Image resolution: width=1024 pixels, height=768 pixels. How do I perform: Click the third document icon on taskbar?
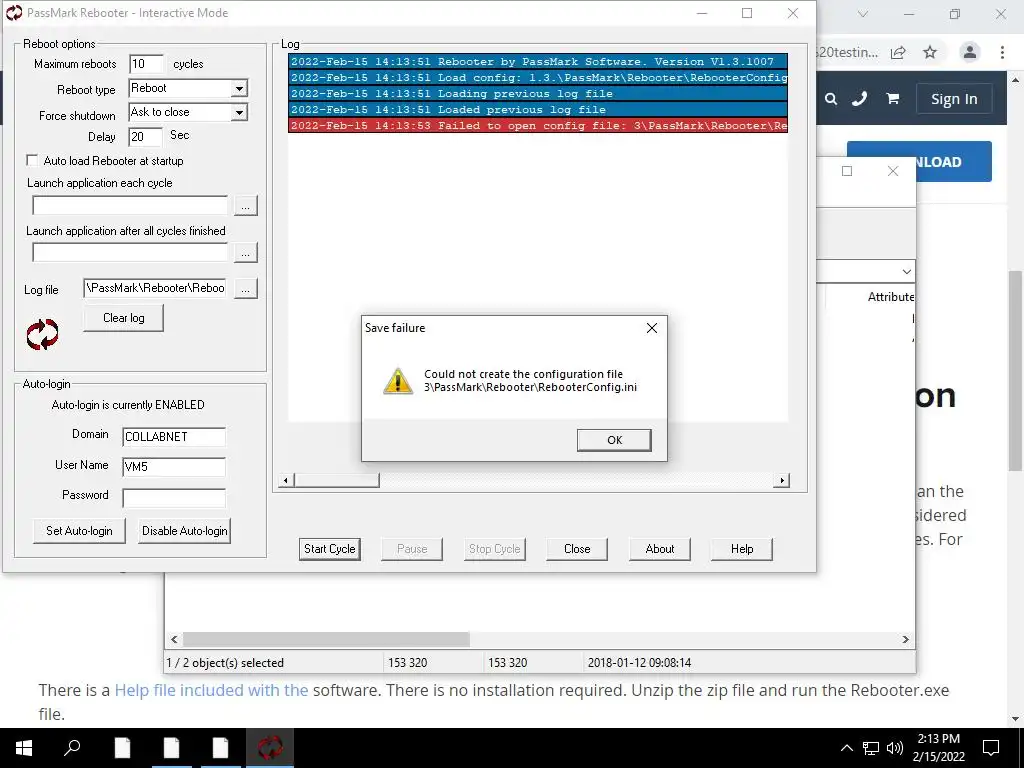pyautogui.click(x=221, y=748)
